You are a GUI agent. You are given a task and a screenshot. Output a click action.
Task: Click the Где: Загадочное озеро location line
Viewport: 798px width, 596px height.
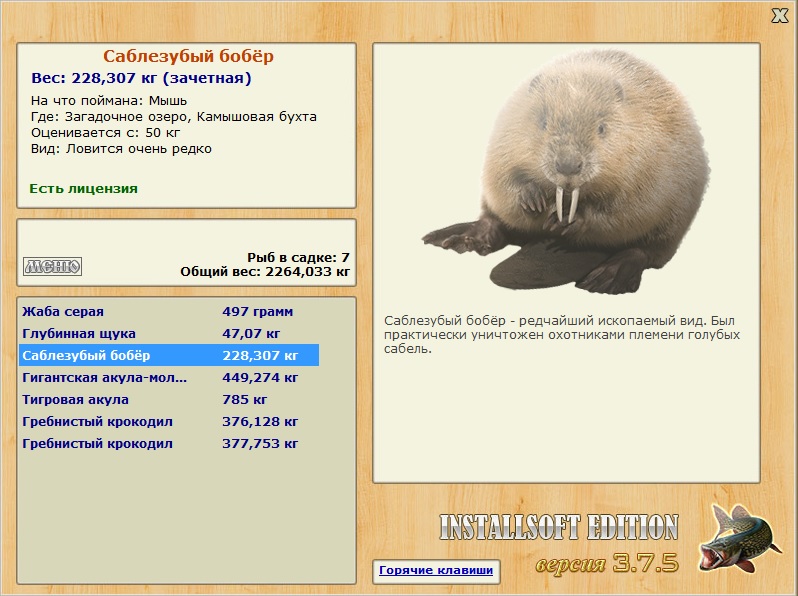[174, 117]
